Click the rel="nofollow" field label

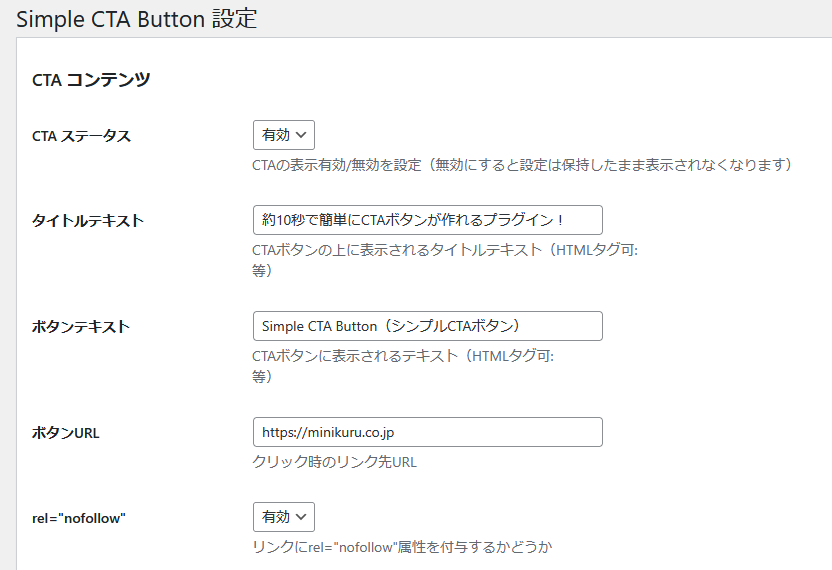point(79,518)
